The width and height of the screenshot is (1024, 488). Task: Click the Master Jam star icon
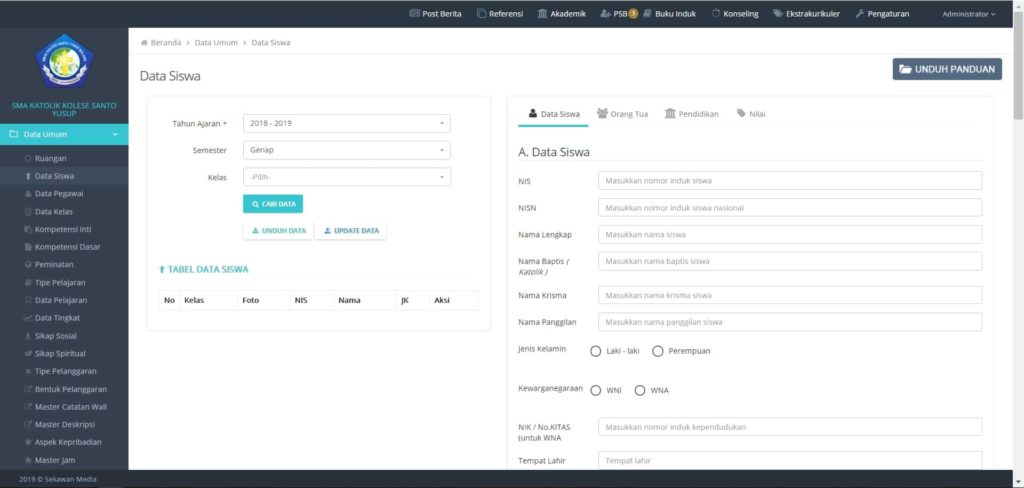point(28,460)
